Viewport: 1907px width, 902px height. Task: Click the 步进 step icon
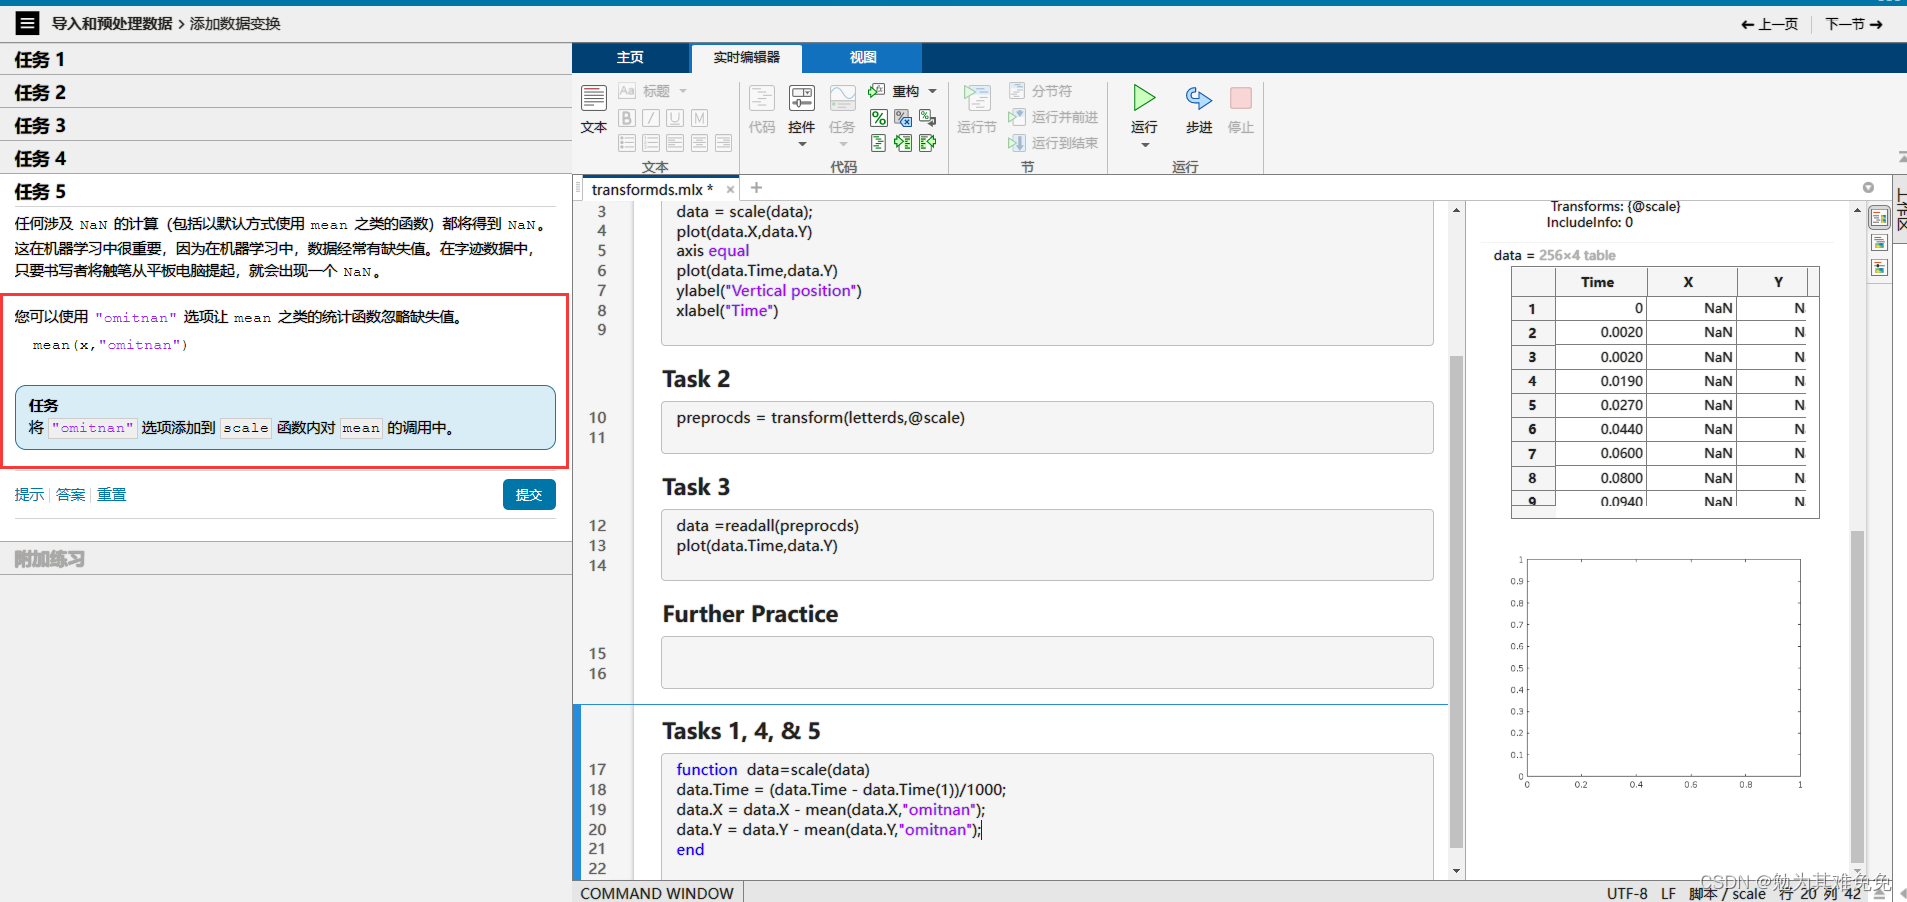point(1198,109)
